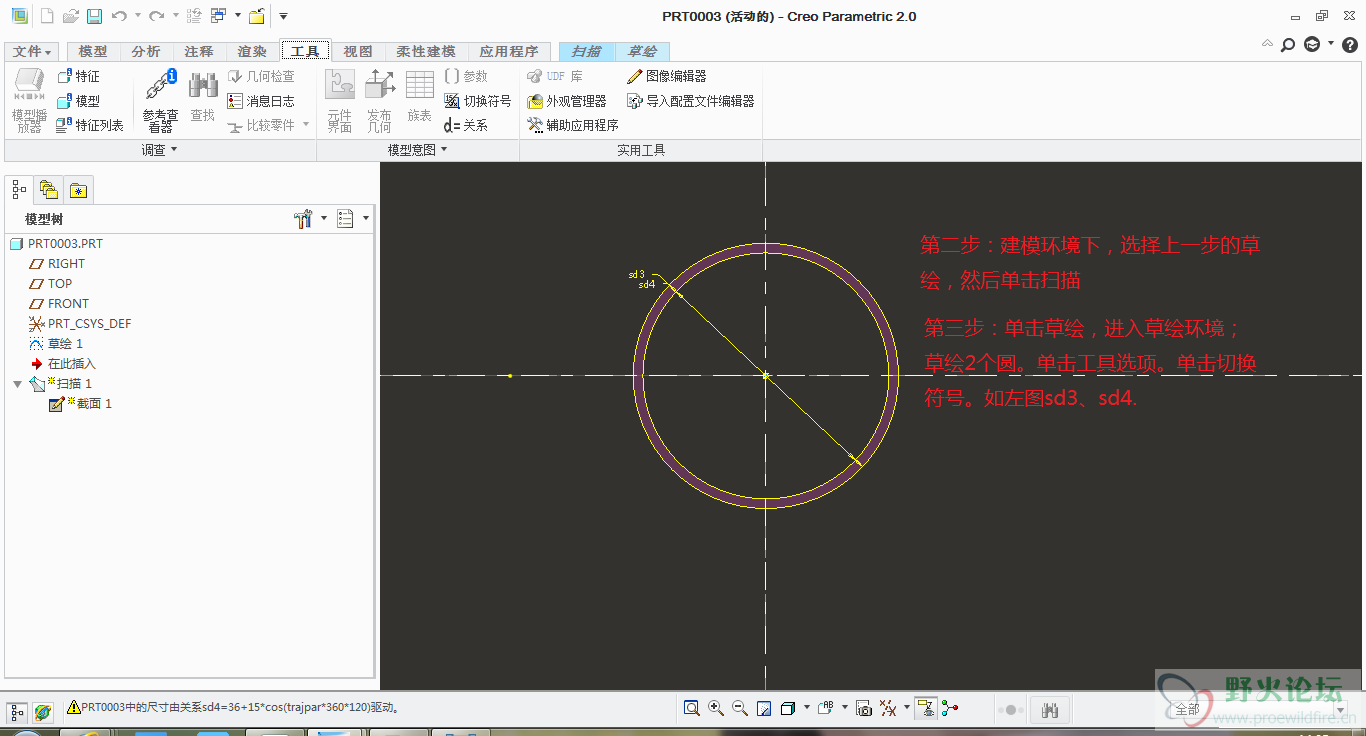
Task: Collapse the 扫描 1 tree node
Action: click(x=17, y=384)
